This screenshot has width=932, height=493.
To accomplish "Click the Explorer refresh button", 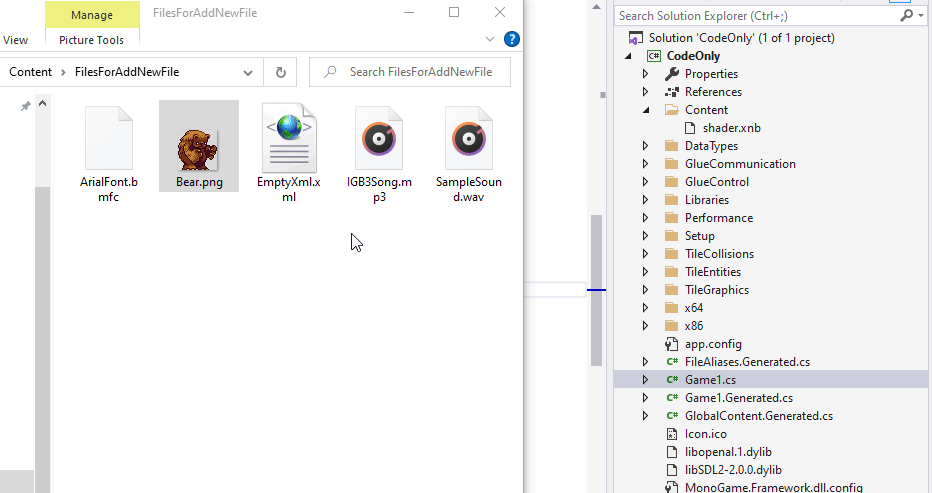I will point(280,72).
